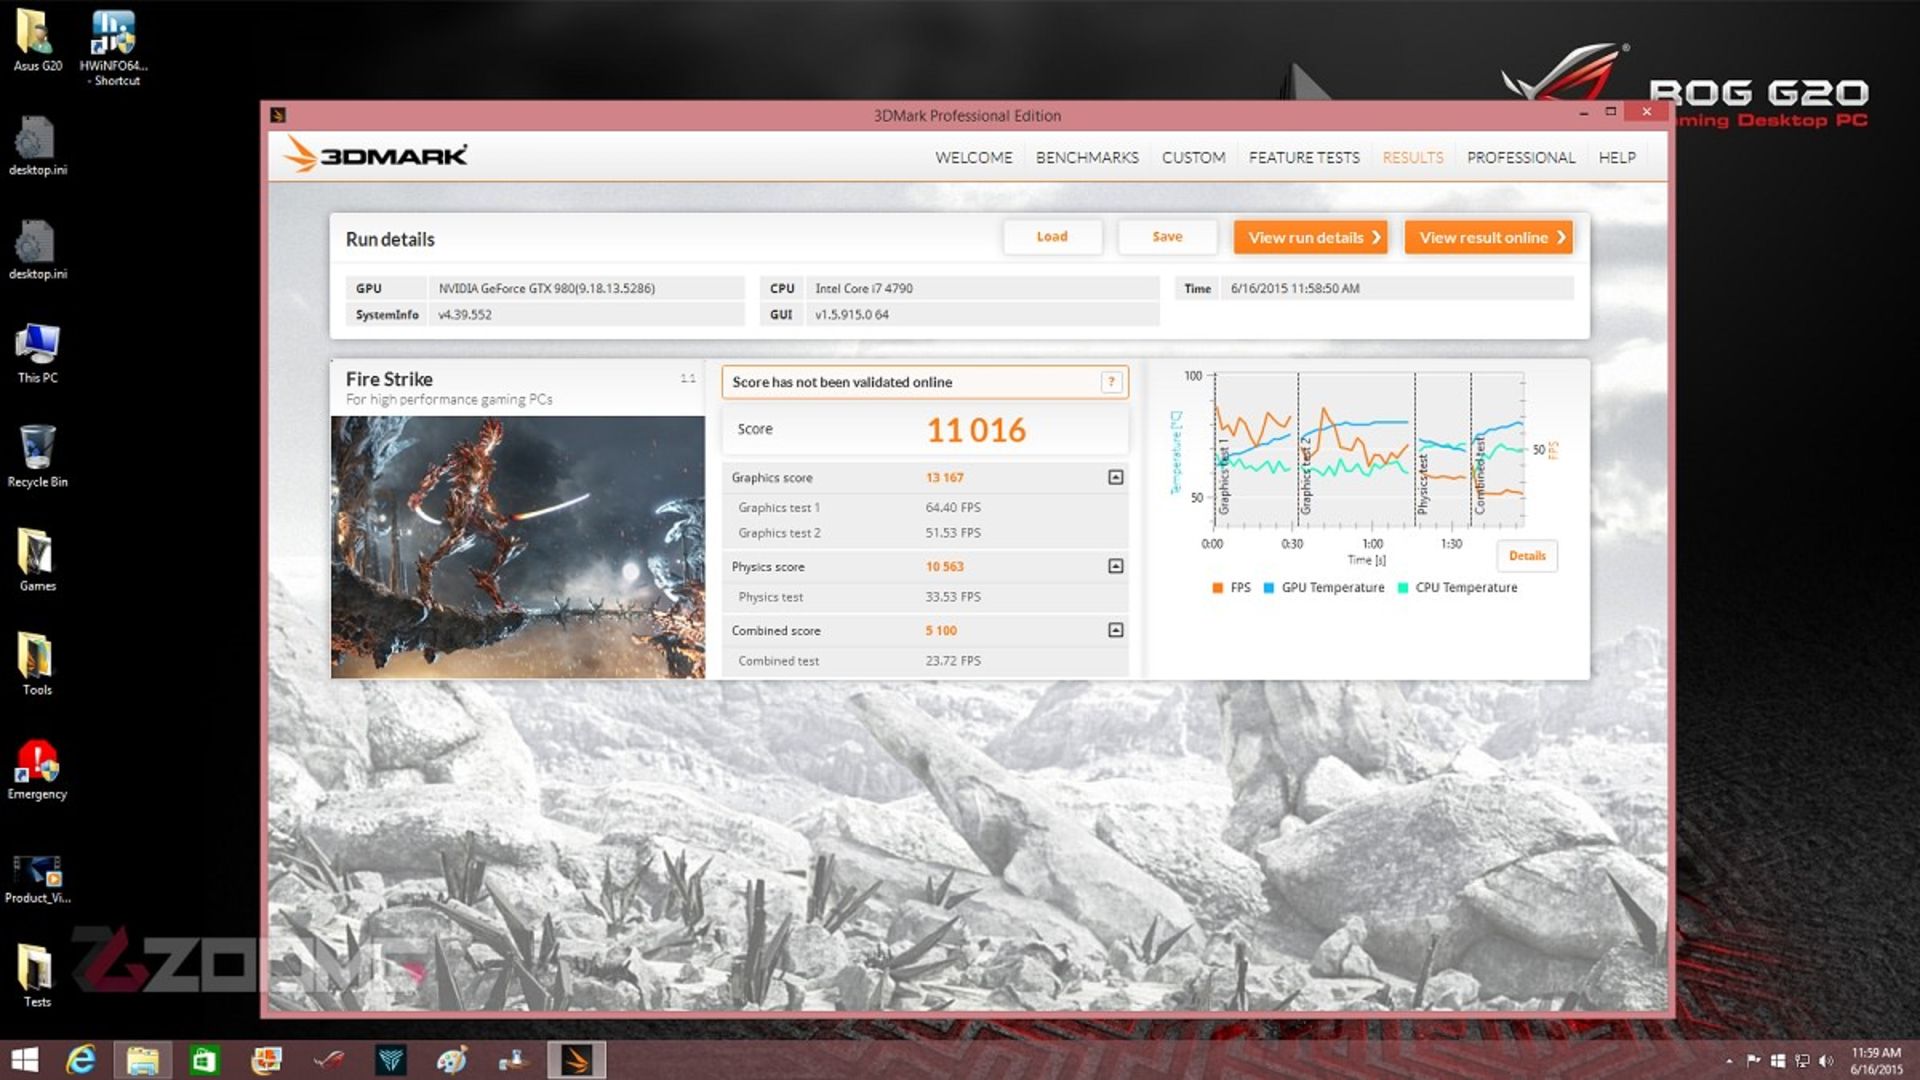Click the Details button on graph

(1527, 555)
